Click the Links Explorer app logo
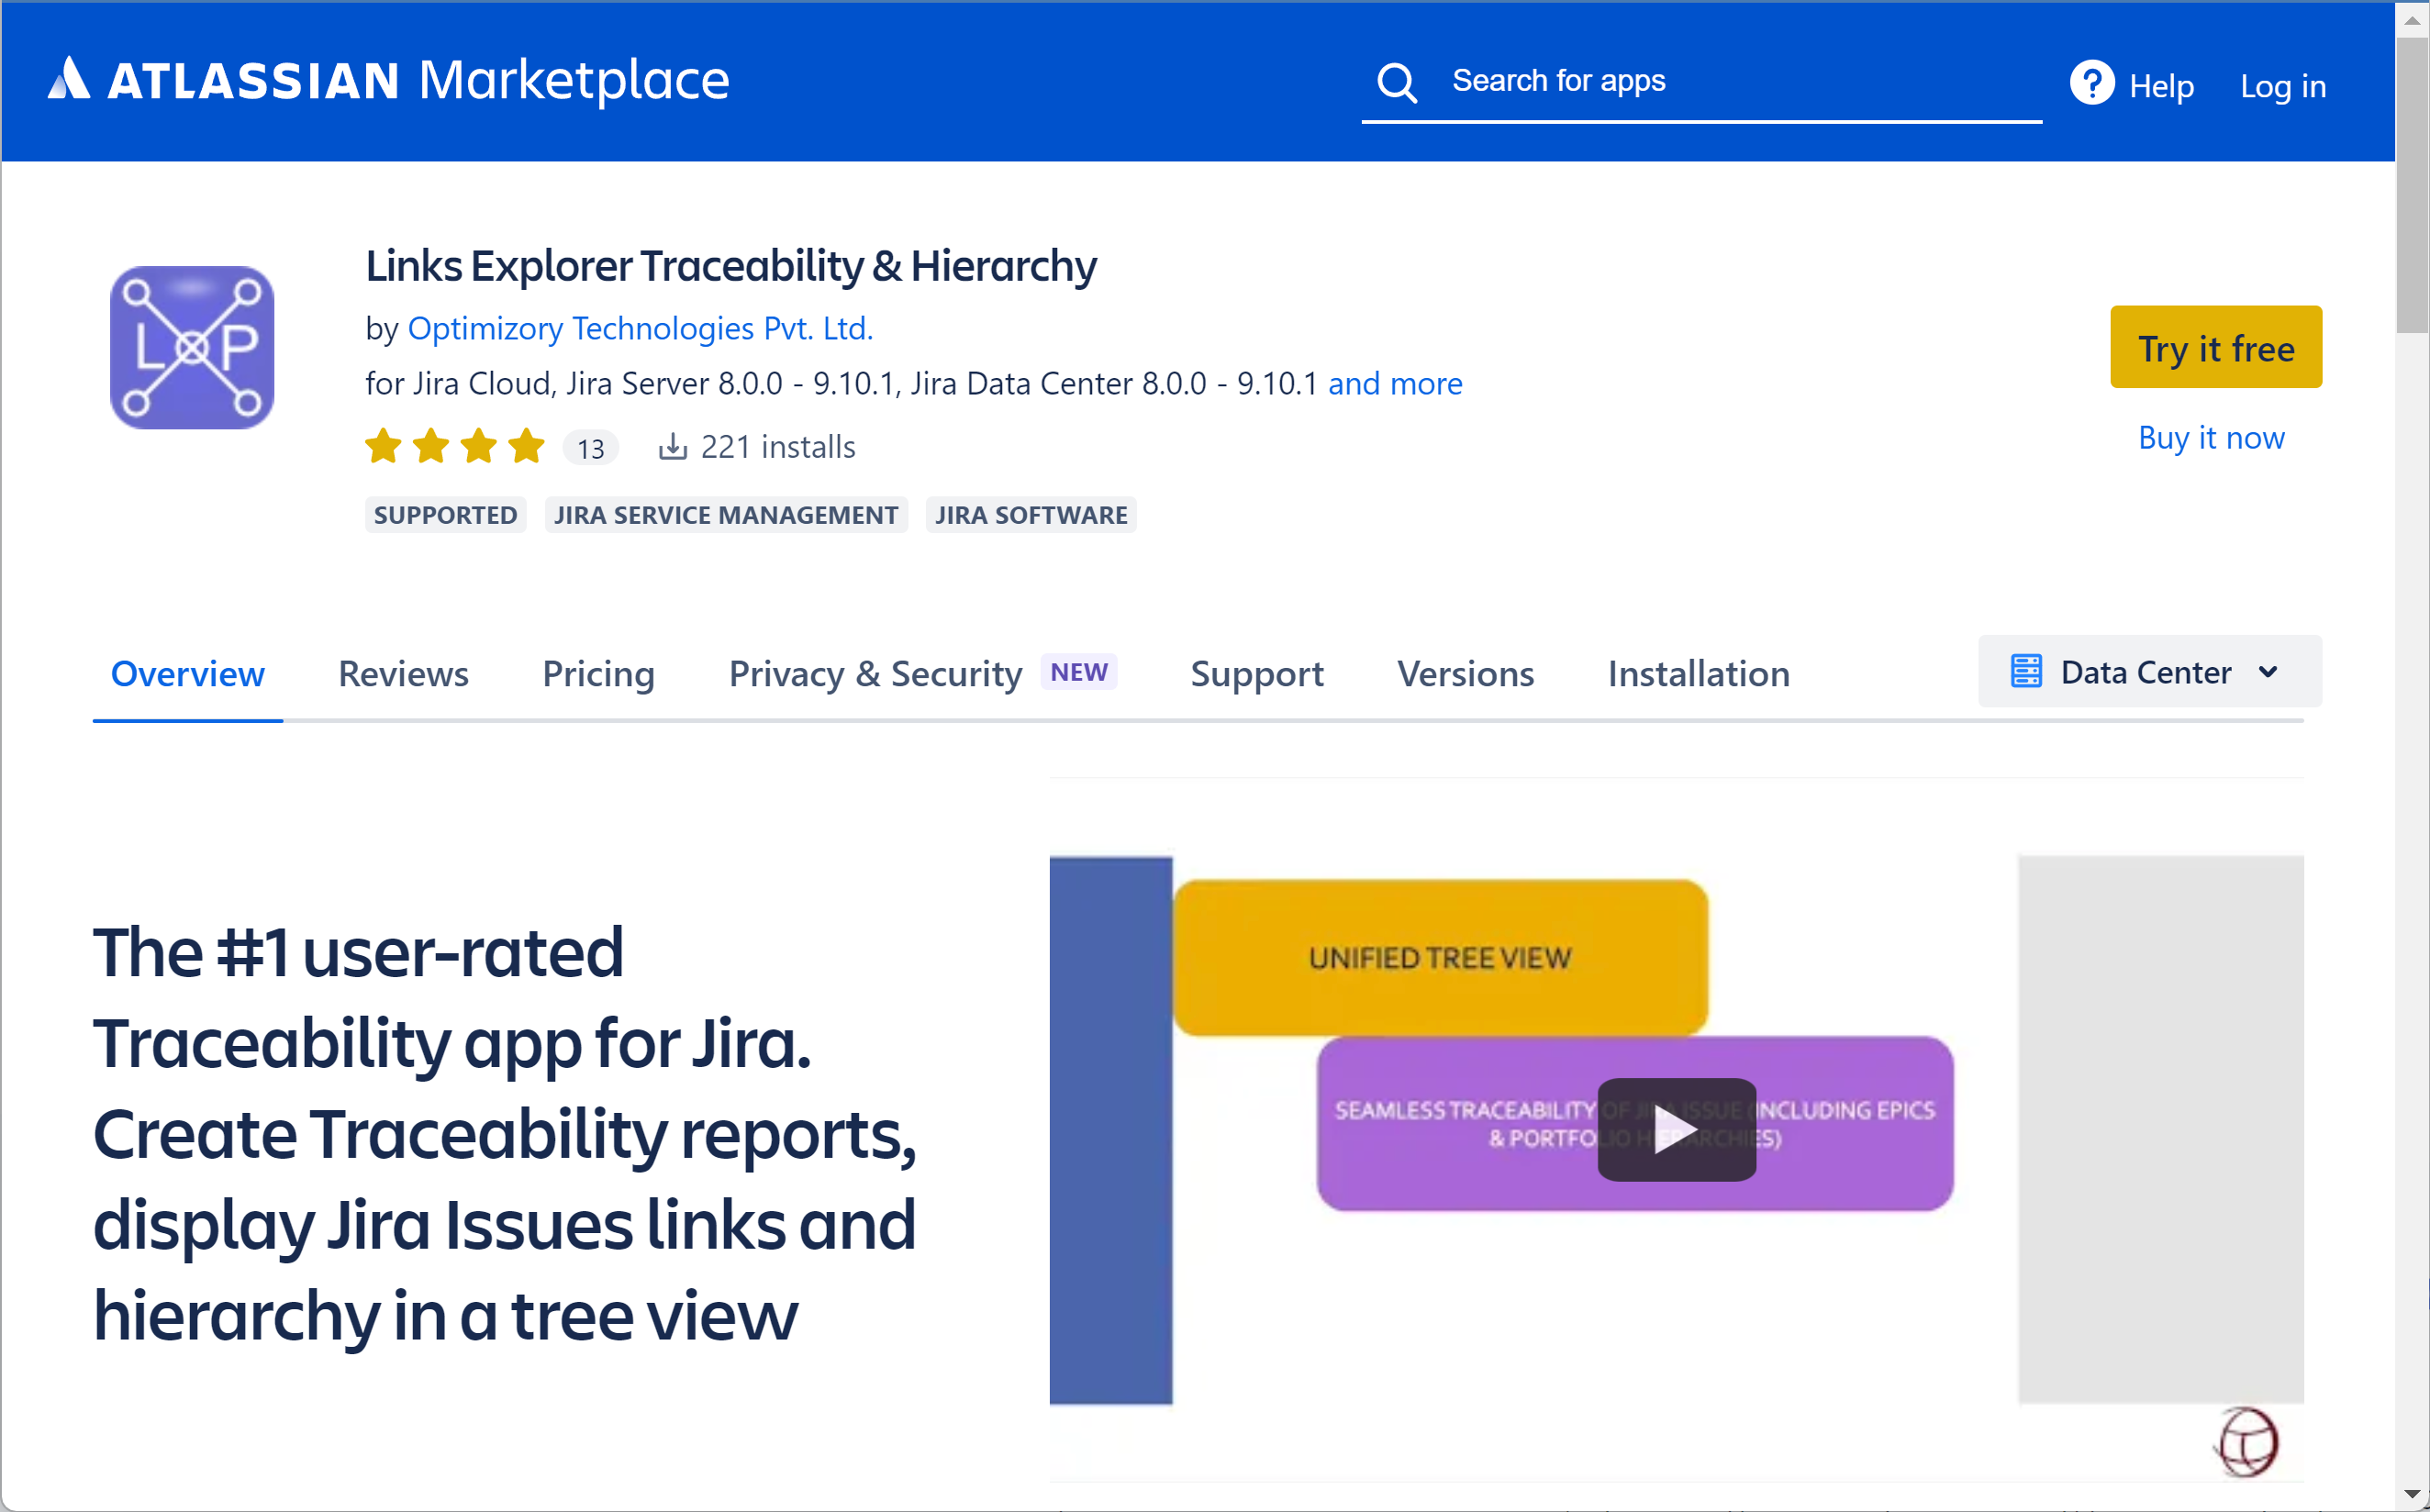The image size is (2430, 1512). pyautogui.click(x=190, y=347)
